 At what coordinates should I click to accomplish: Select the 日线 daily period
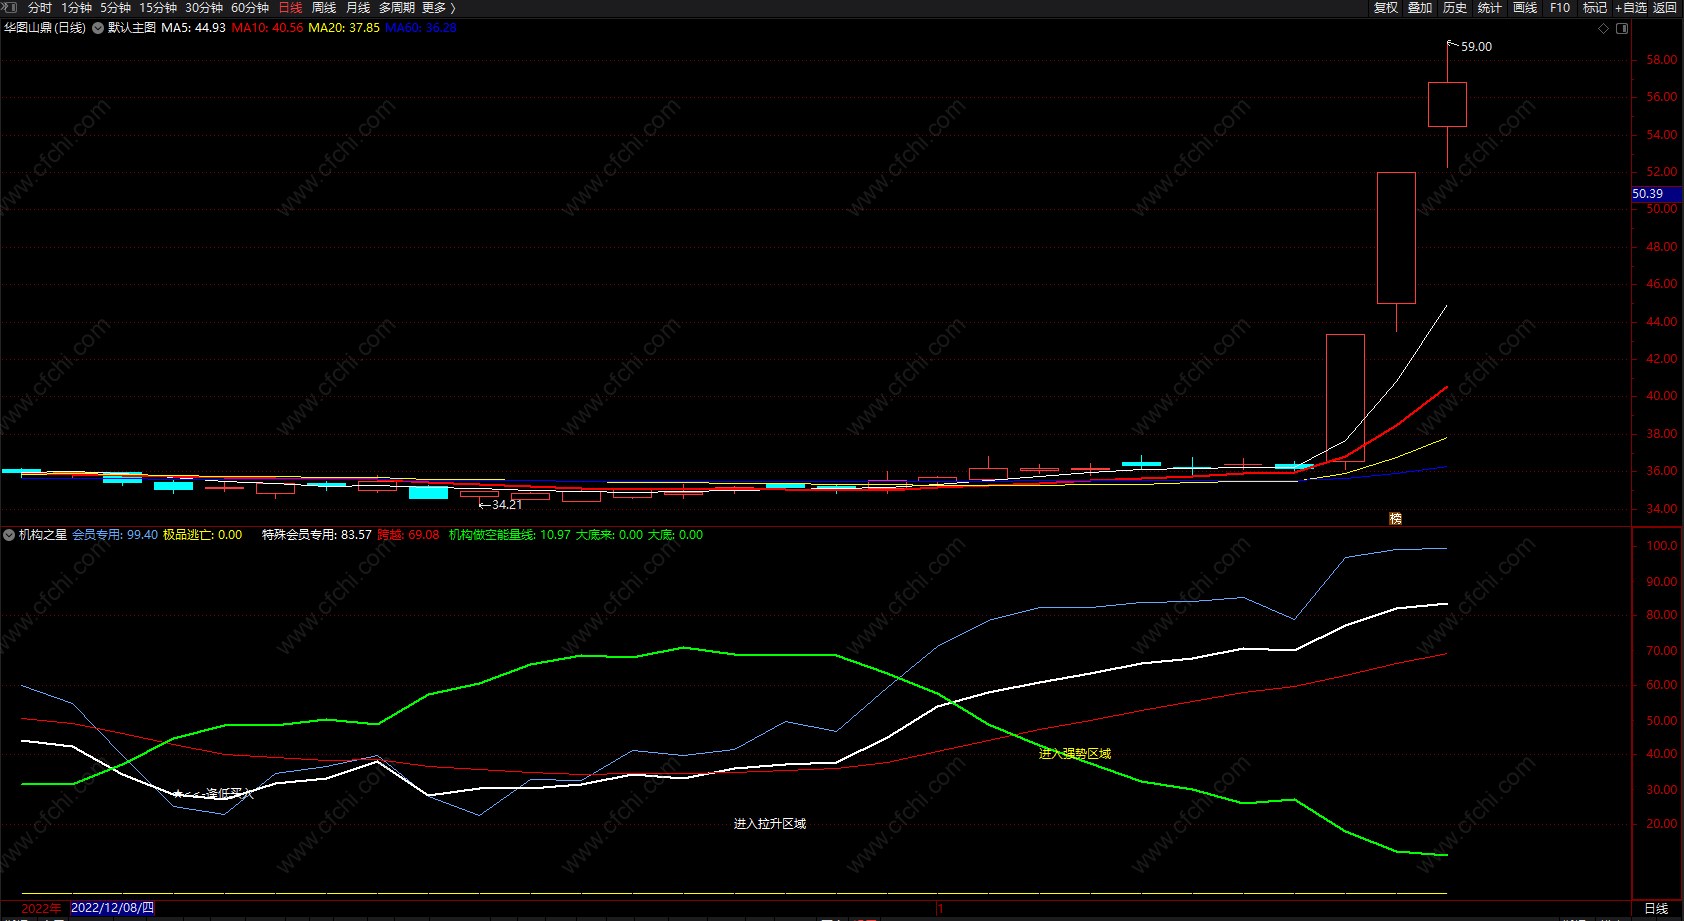click(x=290, y=8)
